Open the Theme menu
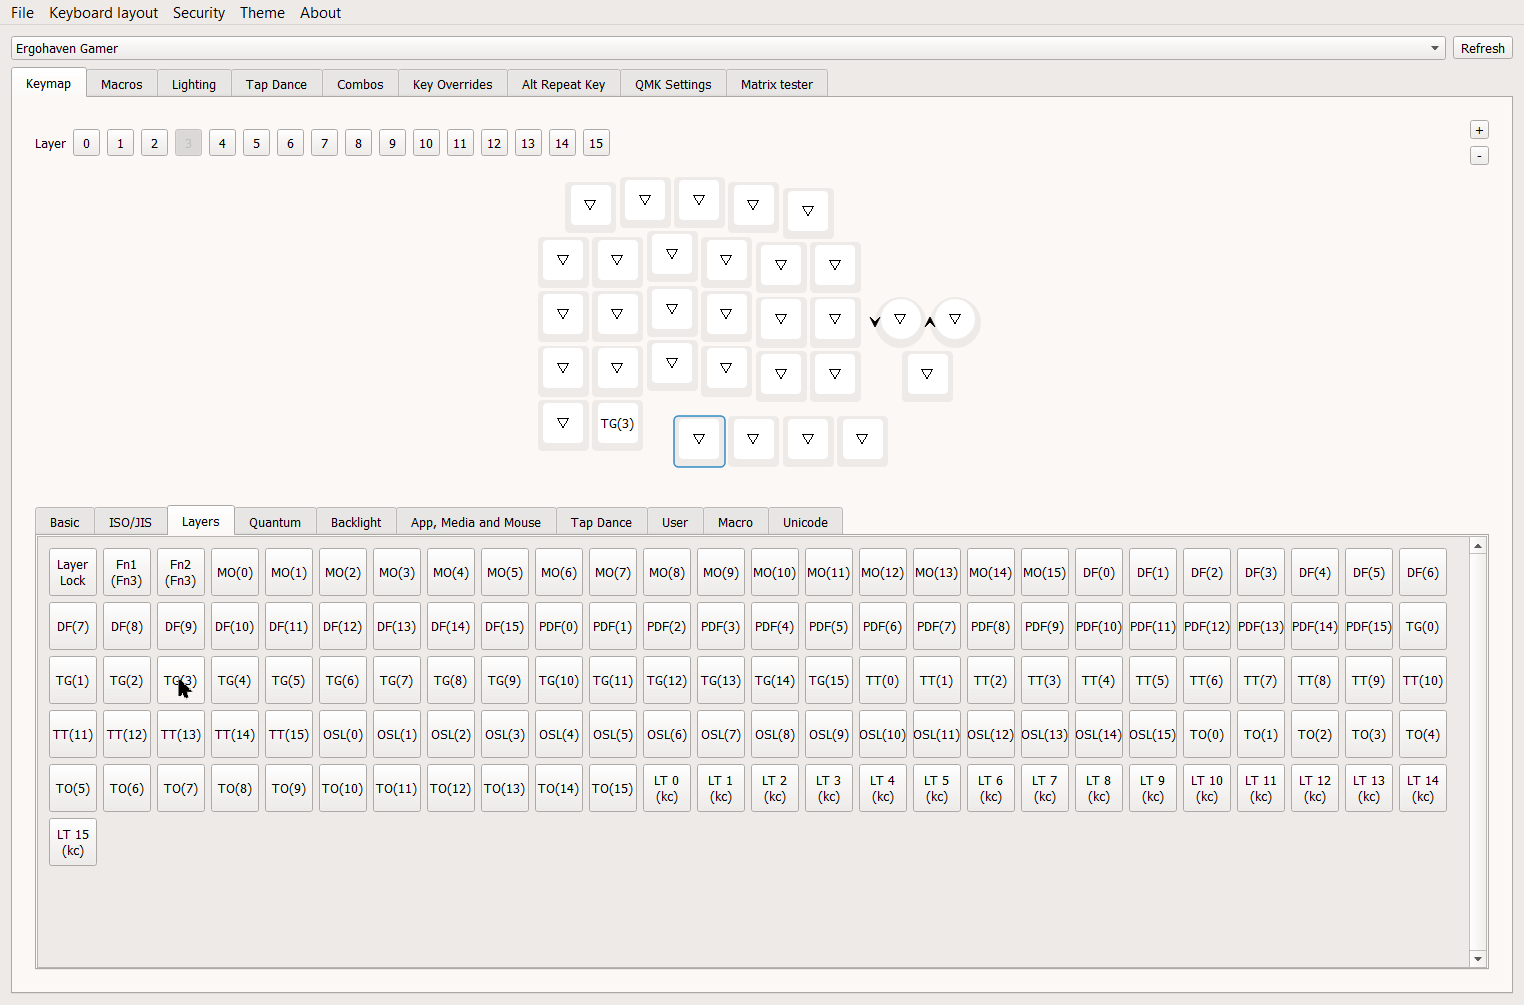1524x1005 pixels. click(262, 13)
